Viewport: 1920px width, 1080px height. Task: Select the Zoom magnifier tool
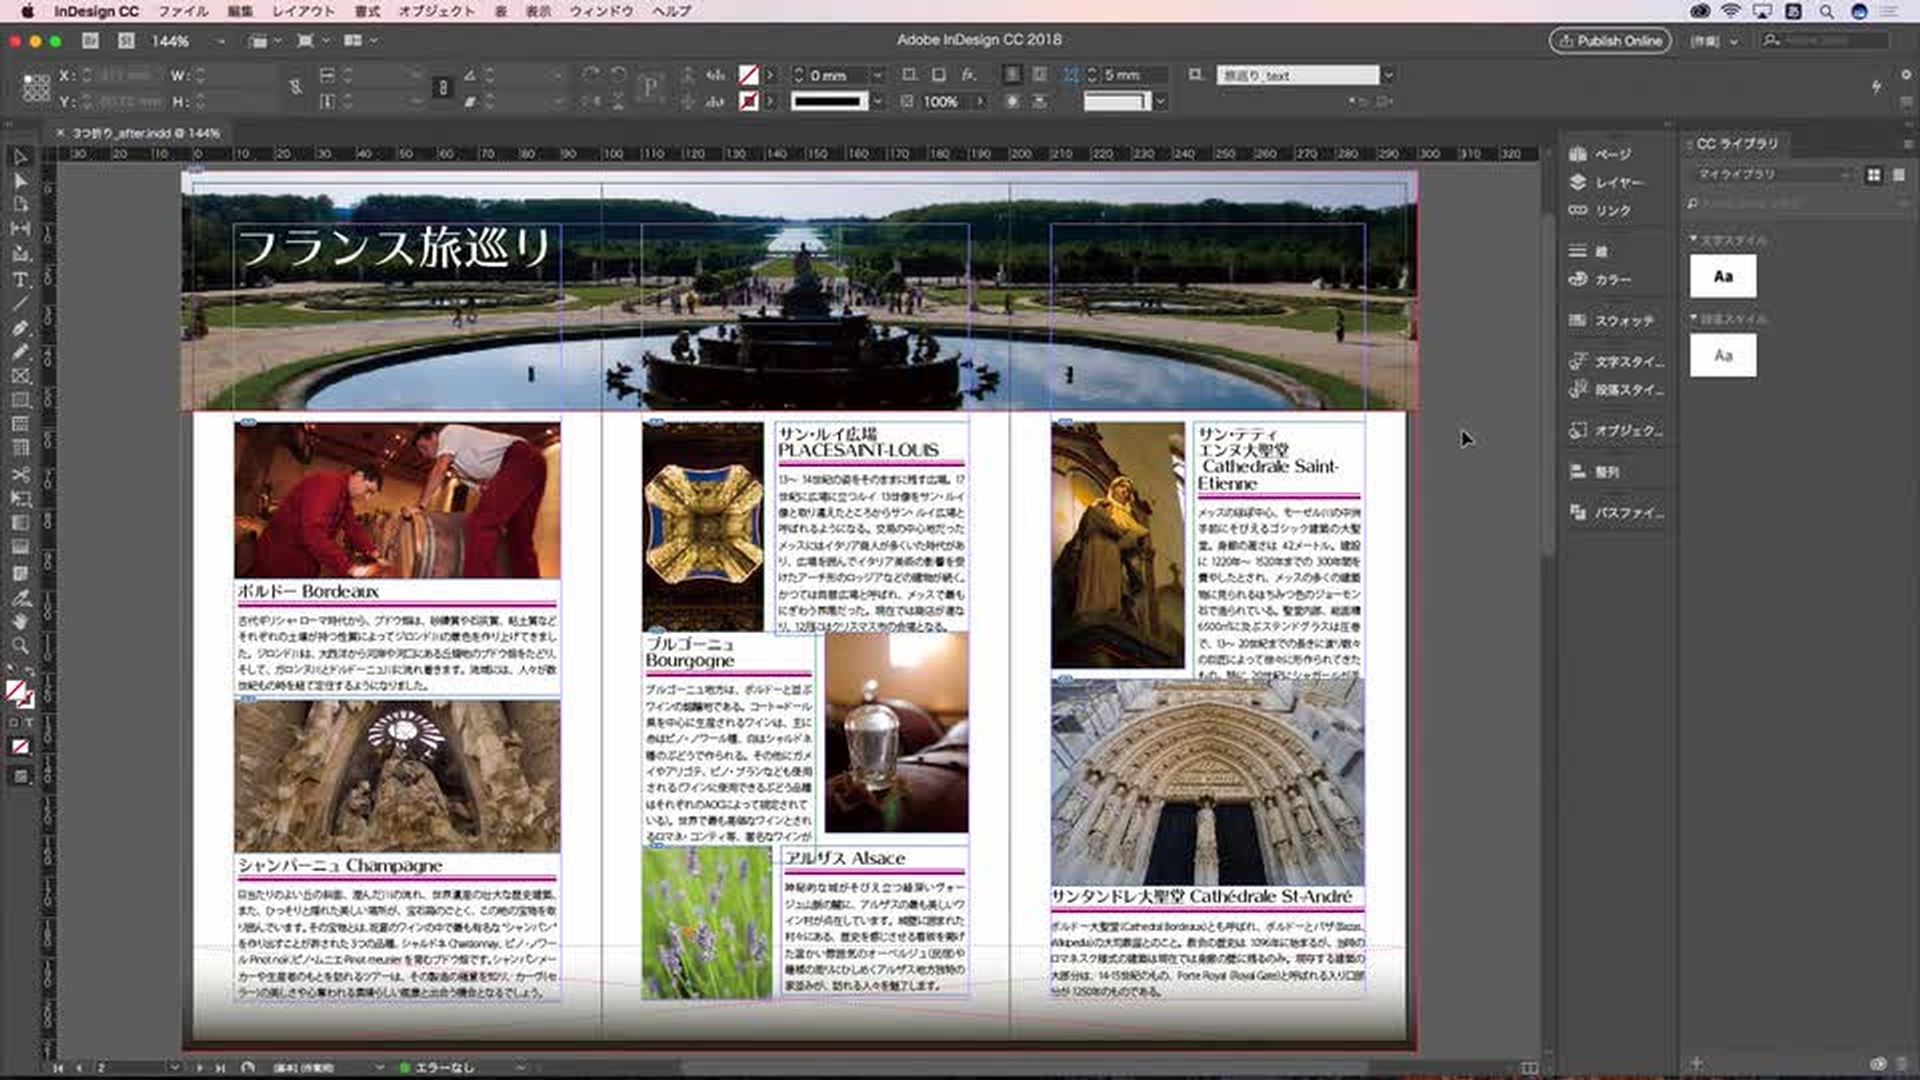pyautogui.click(x=20, y=645)
